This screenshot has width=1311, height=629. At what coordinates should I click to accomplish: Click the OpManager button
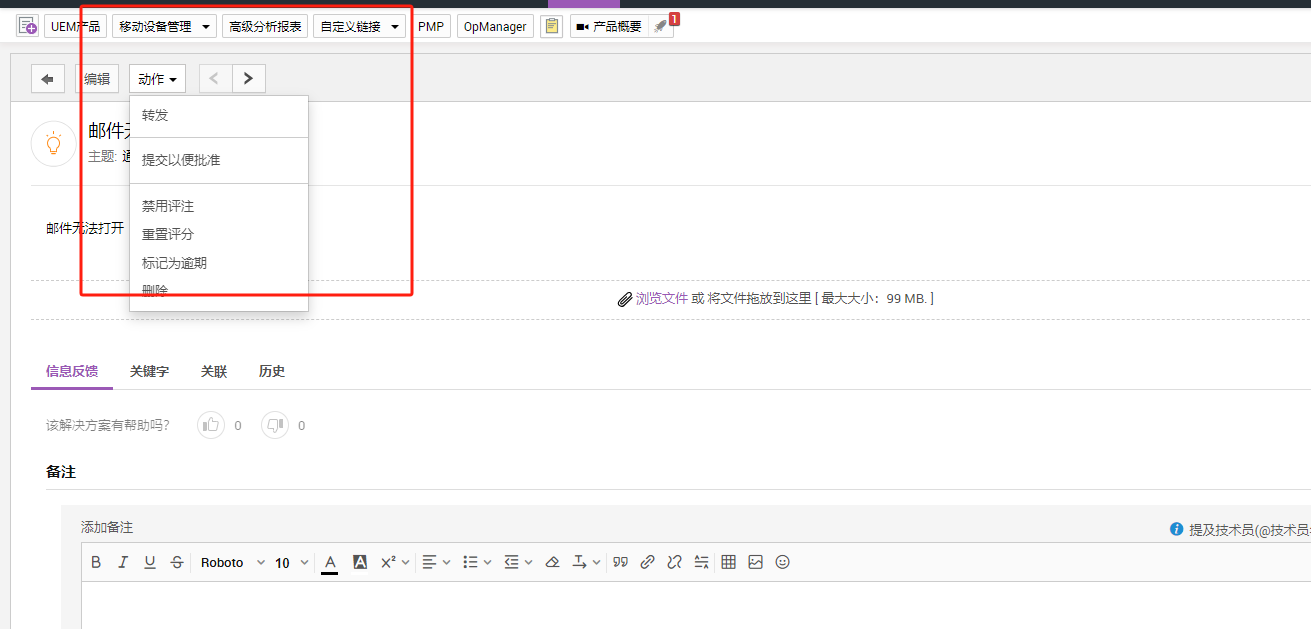pos(495,27)
